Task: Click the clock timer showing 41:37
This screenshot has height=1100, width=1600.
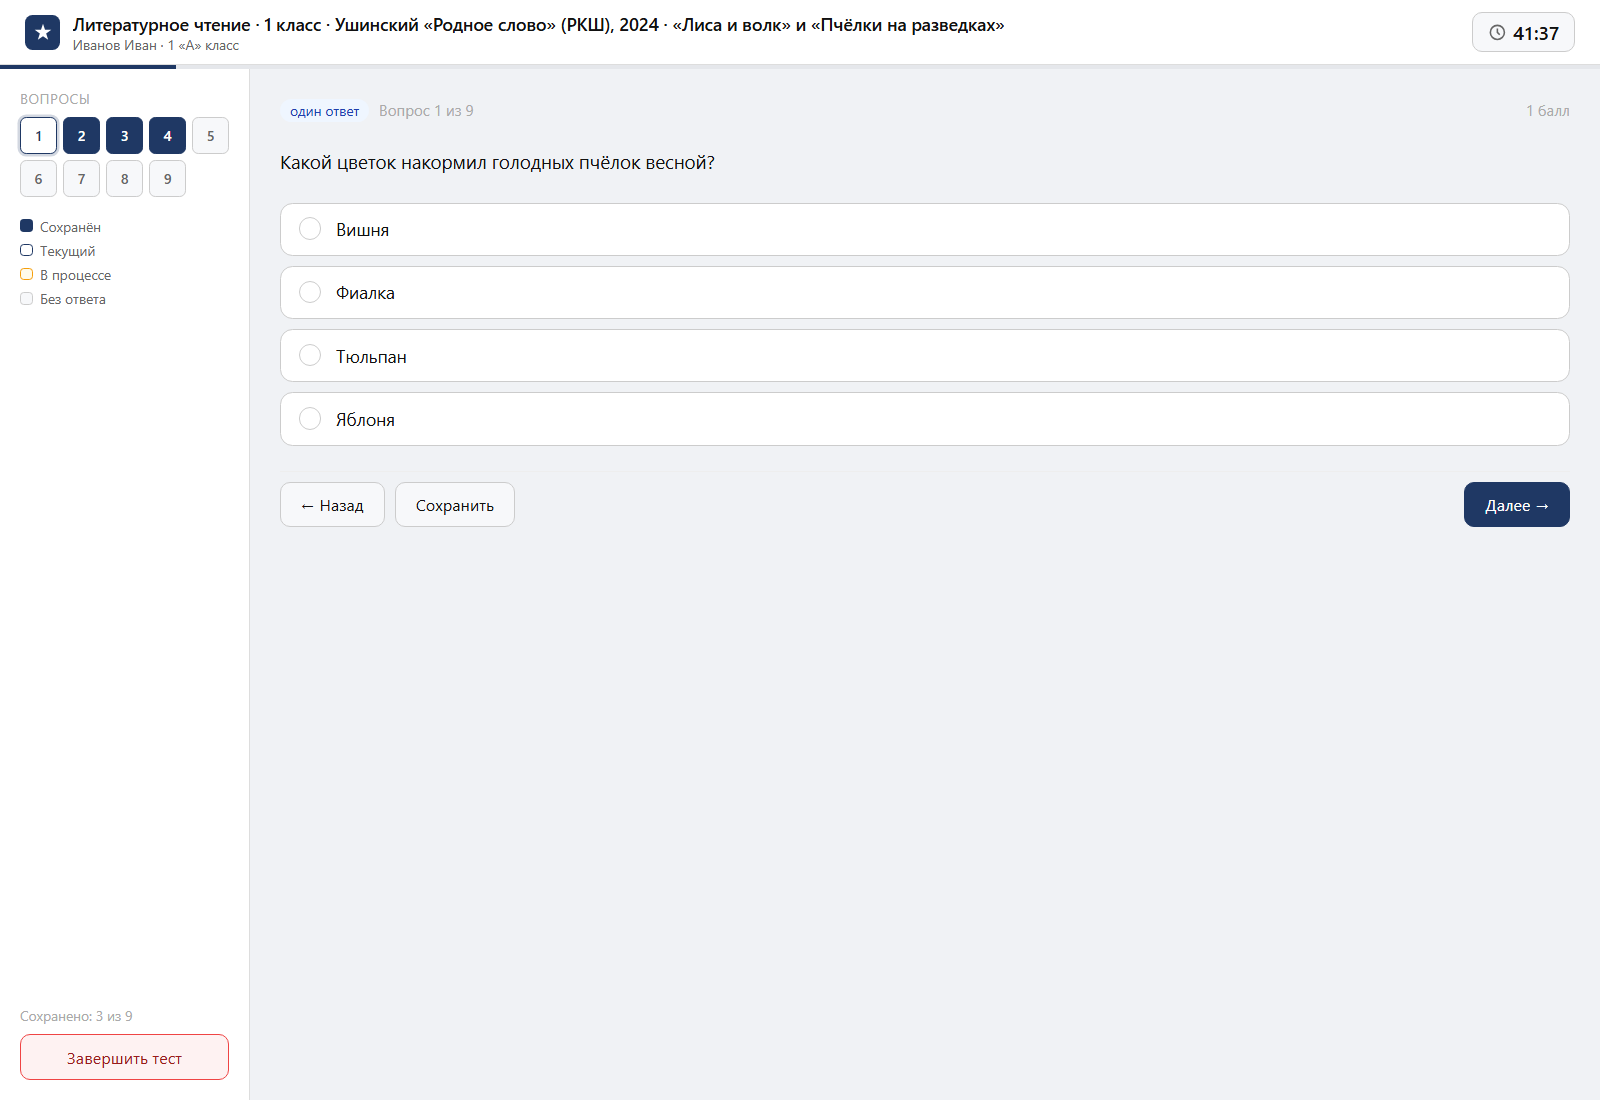Action: (x=1523, y=32)
